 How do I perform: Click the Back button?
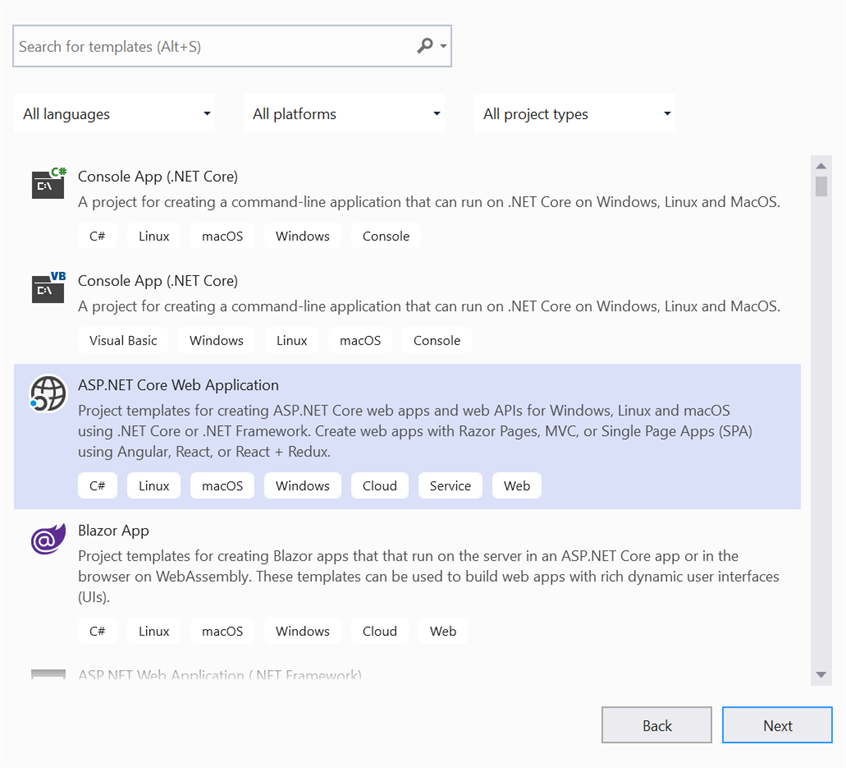[x=656, y=725]
